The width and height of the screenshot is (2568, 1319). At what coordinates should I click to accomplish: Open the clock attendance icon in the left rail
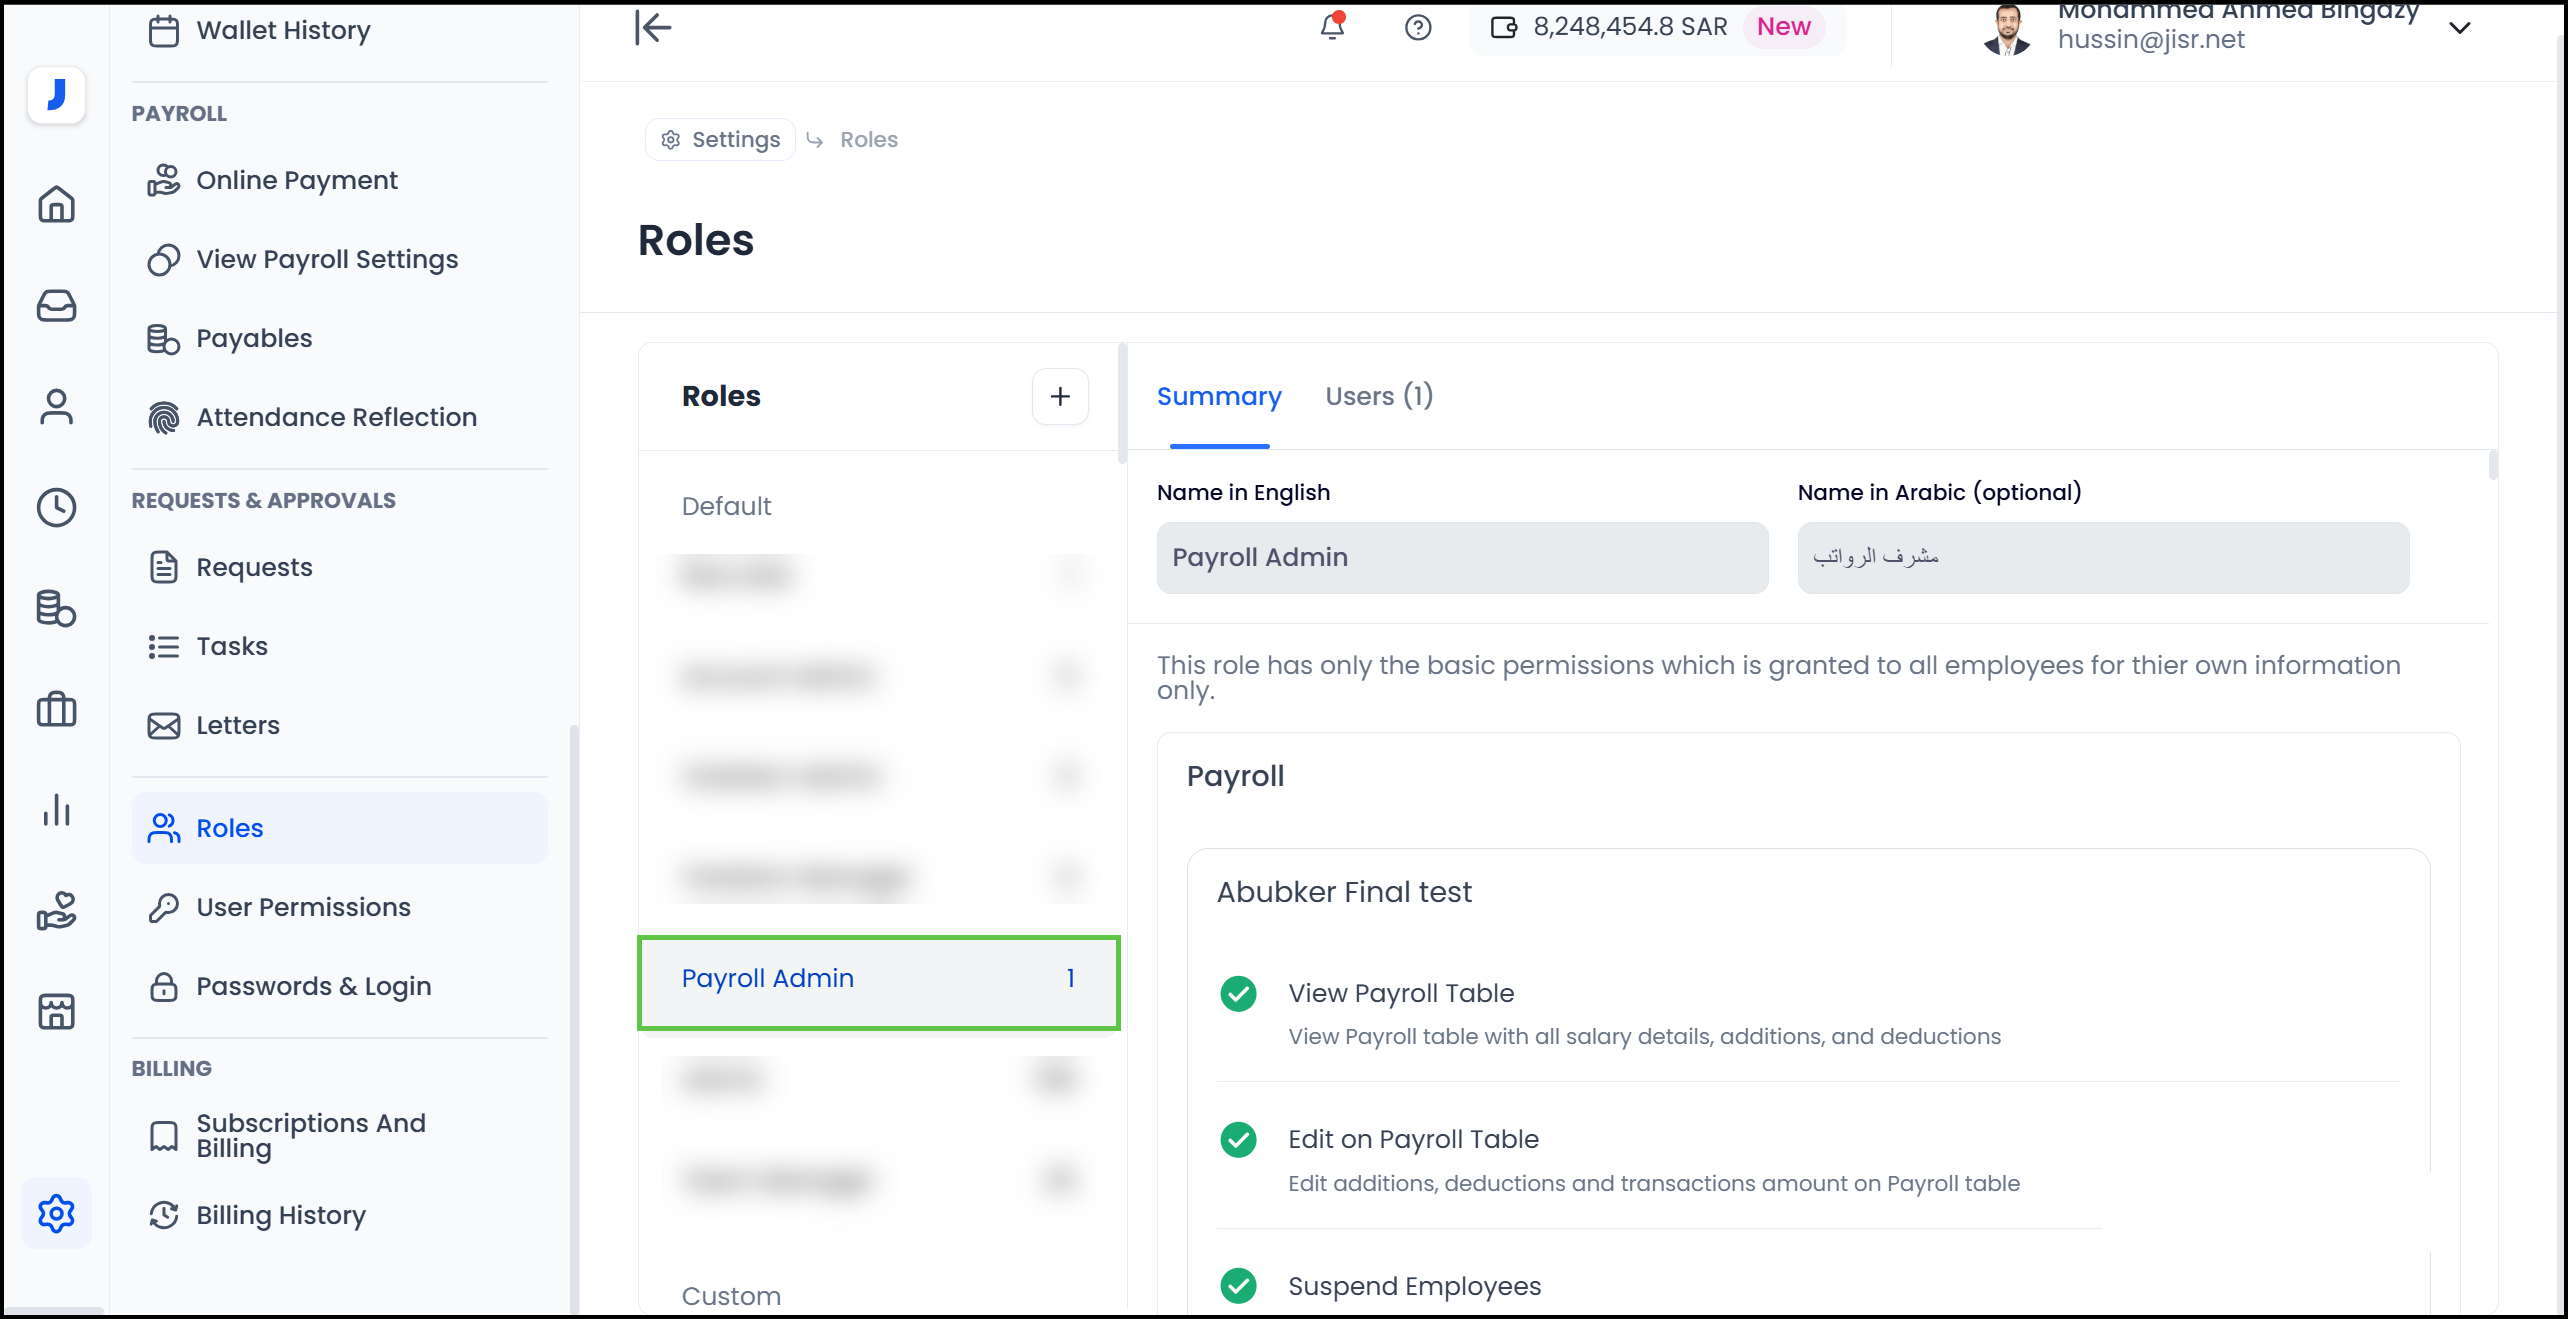click(56, 507)
